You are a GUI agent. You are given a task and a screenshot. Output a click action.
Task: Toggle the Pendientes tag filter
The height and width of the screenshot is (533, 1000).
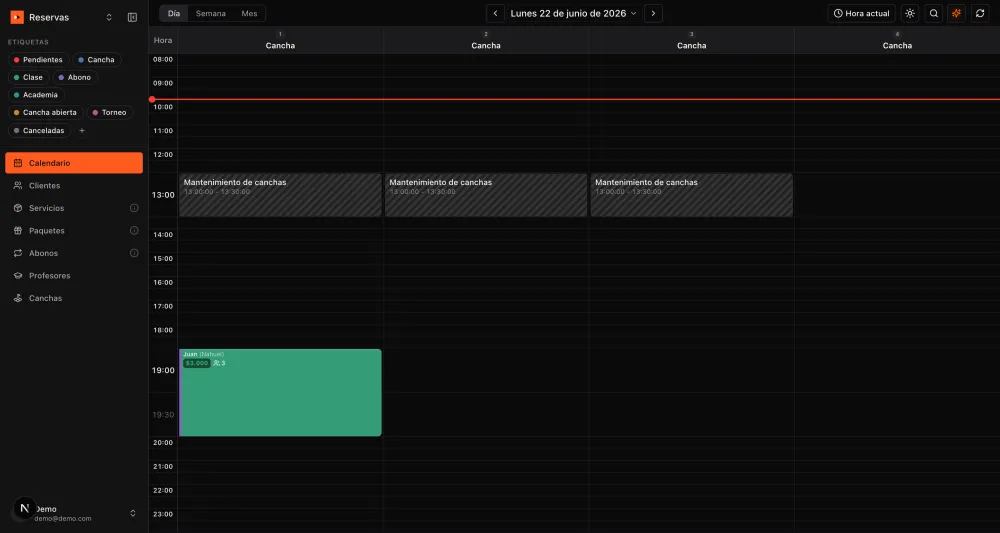(x=38, y=60)
